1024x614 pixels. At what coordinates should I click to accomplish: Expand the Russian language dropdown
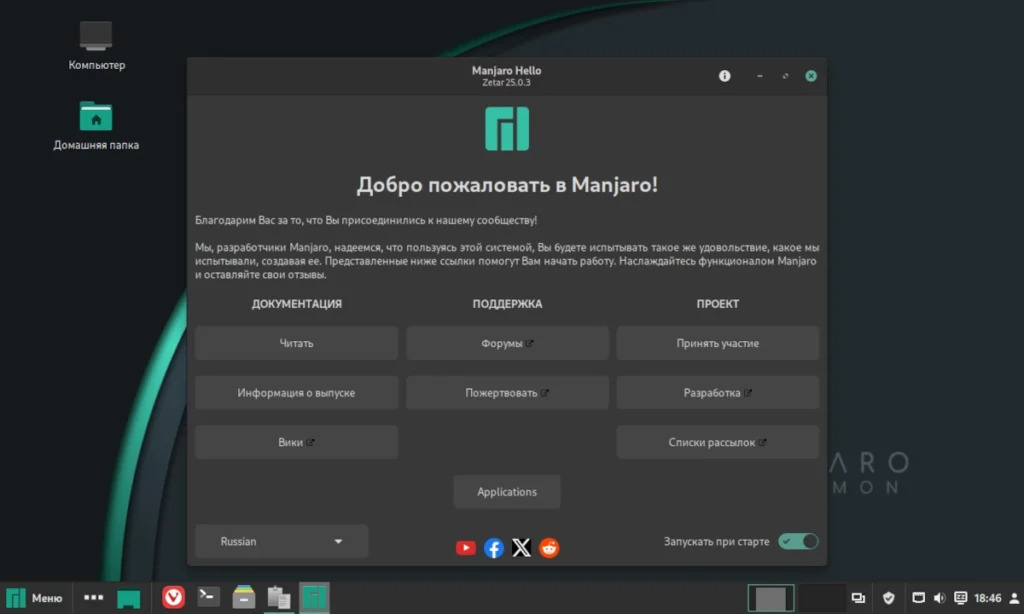click(x=281, y=541)
